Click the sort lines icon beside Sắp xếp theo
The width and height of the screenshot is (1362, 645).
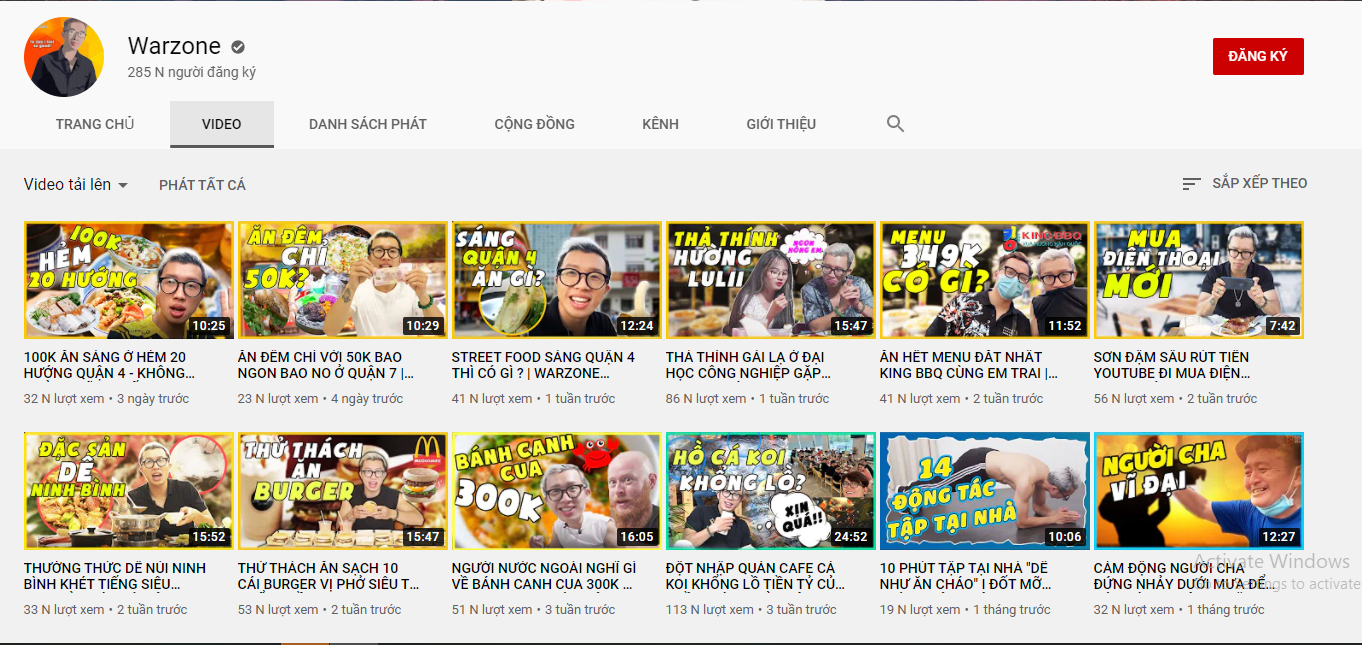tap(1191, 184)
